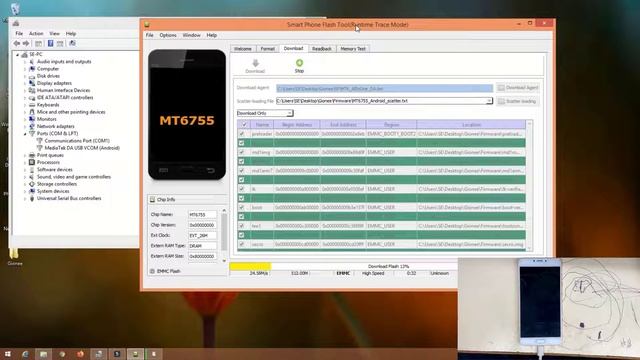Uncheck the boot partition checkbox
This screenshot has height=360, width=640.
[x=242, y=207]
